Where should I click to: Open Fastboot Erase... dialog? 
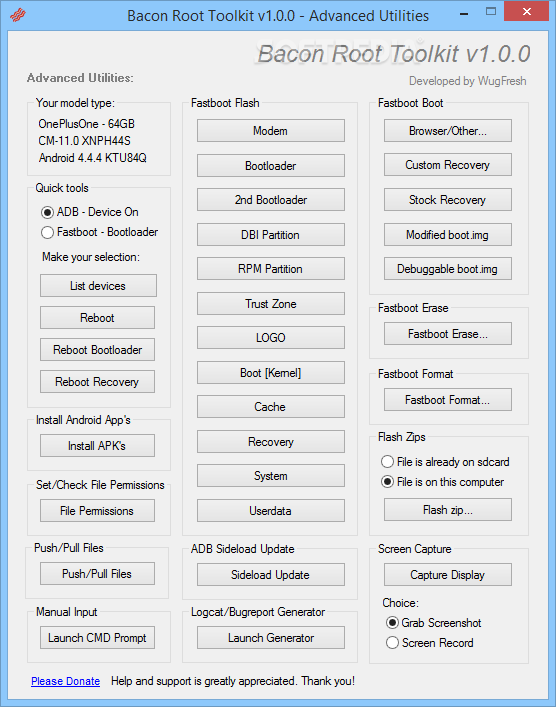pos(448,334)
